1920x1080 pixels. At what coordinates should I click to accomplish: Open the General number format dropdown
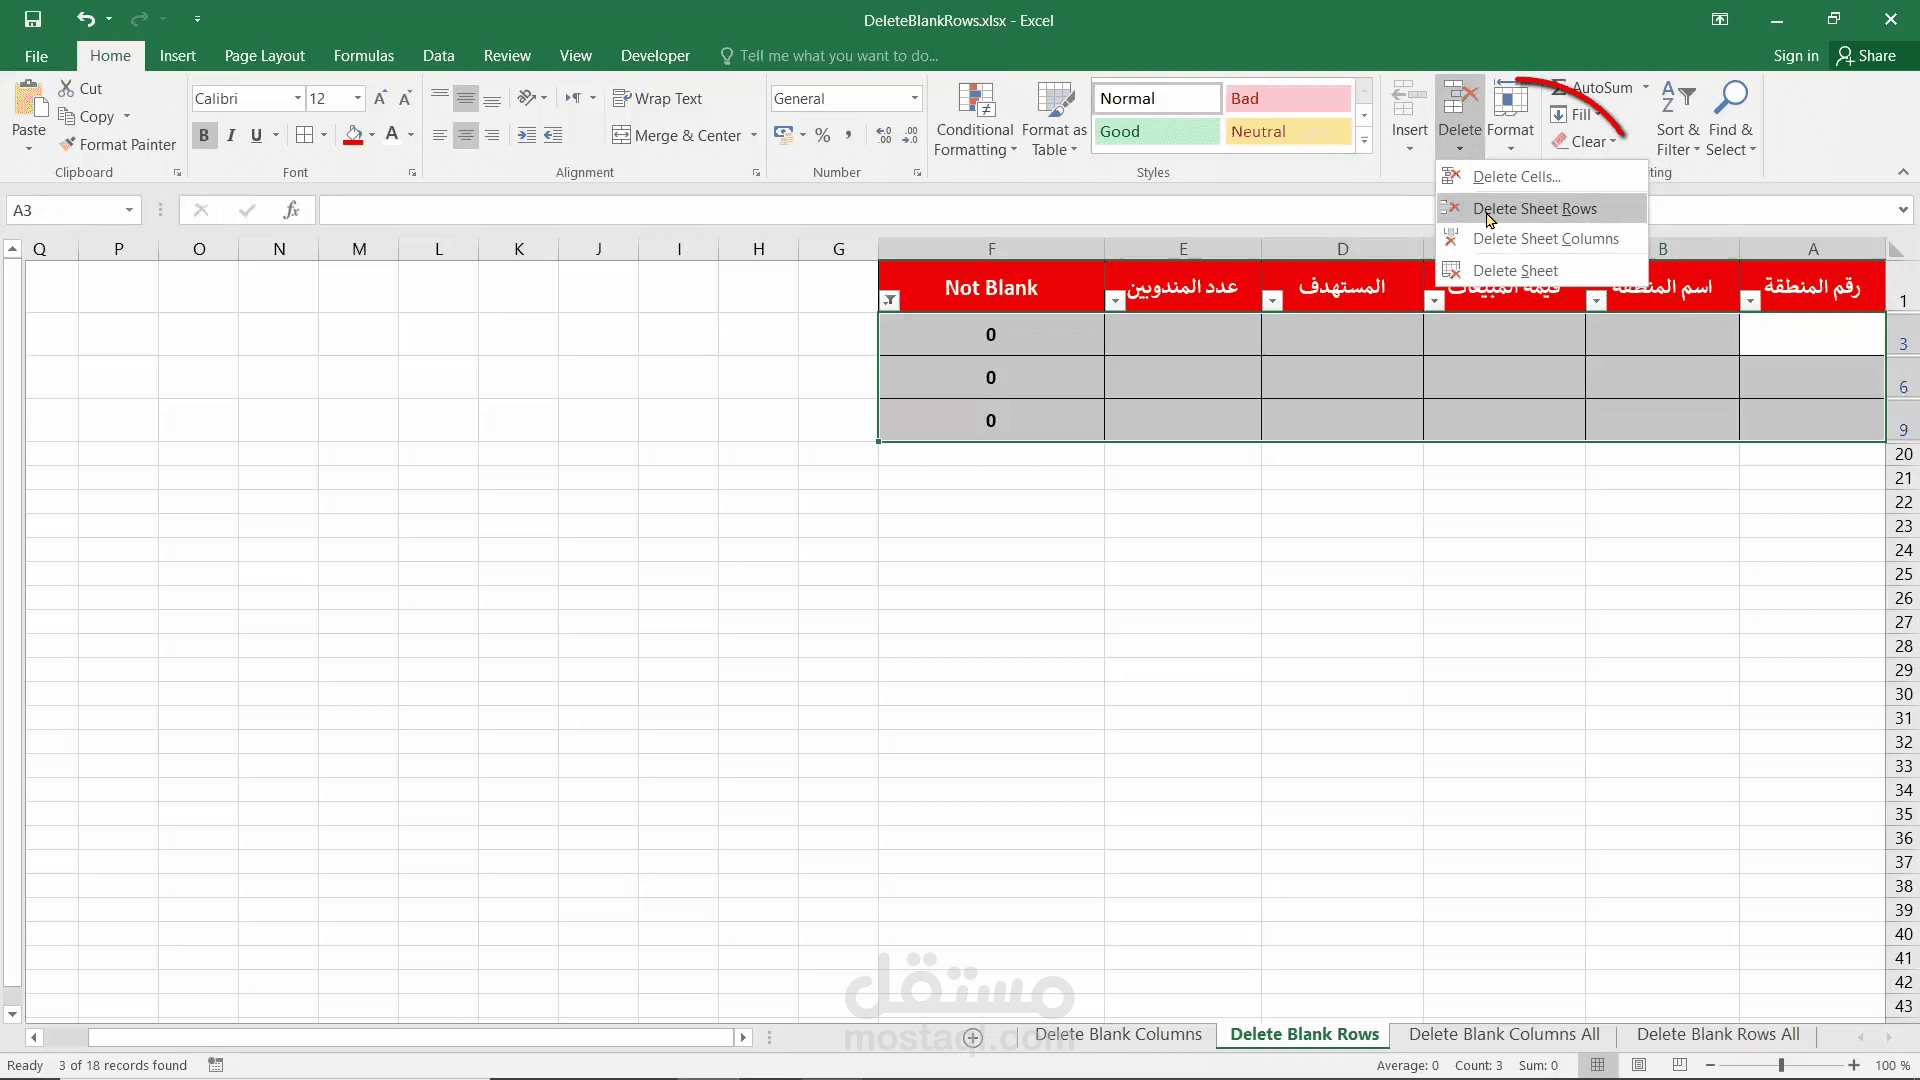[x=914, y=98]
